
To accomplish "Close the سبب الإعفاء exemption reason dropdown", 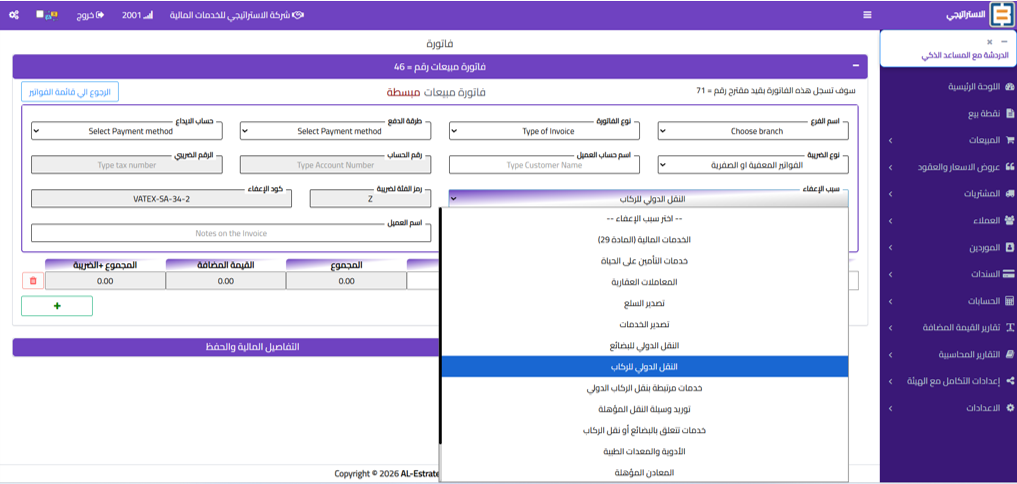I will (649, 199).
